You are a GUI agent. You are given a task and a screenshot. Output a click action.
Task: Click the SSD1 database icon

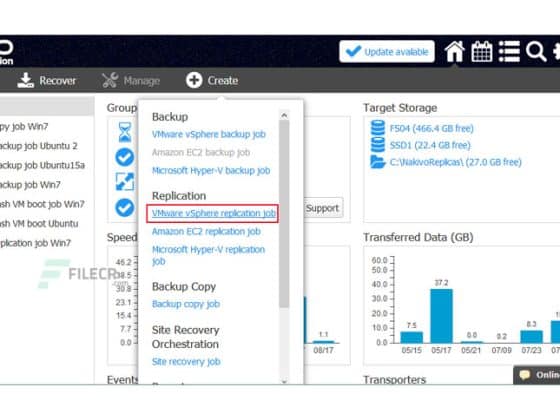click(378, 145)
